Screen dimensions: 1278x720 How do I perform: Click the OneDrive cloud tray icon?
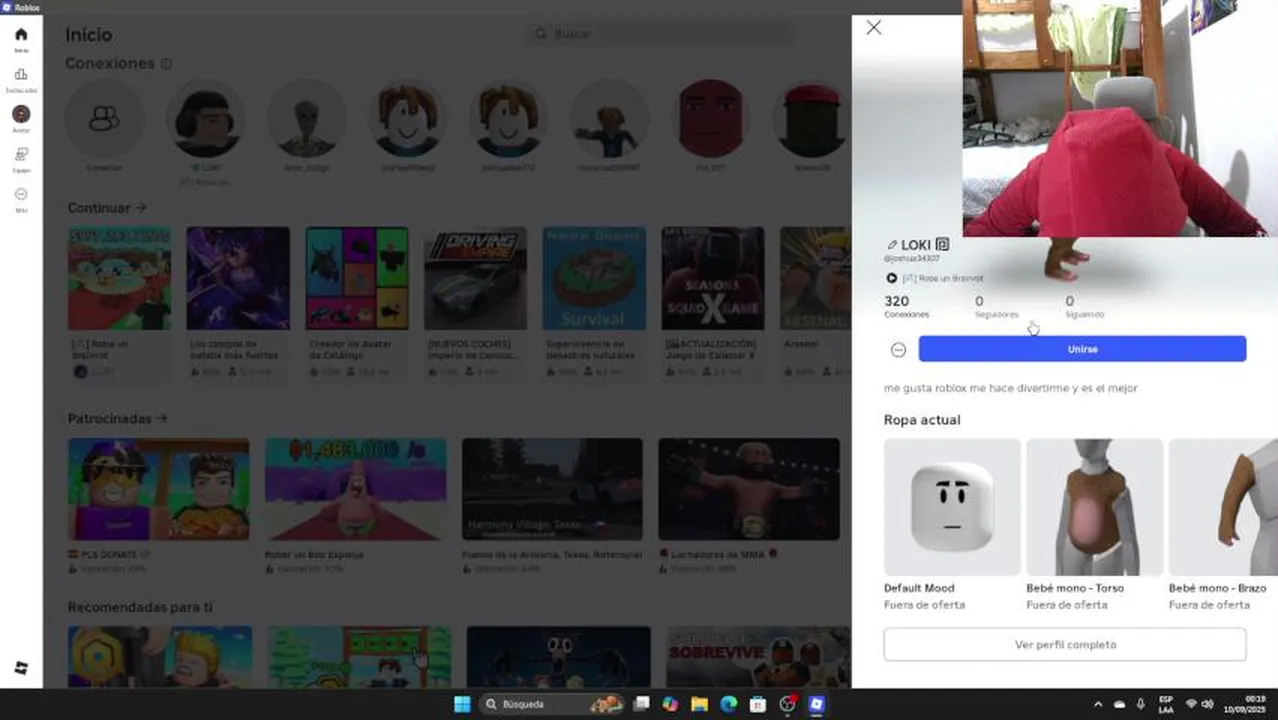coord(1119,704)
